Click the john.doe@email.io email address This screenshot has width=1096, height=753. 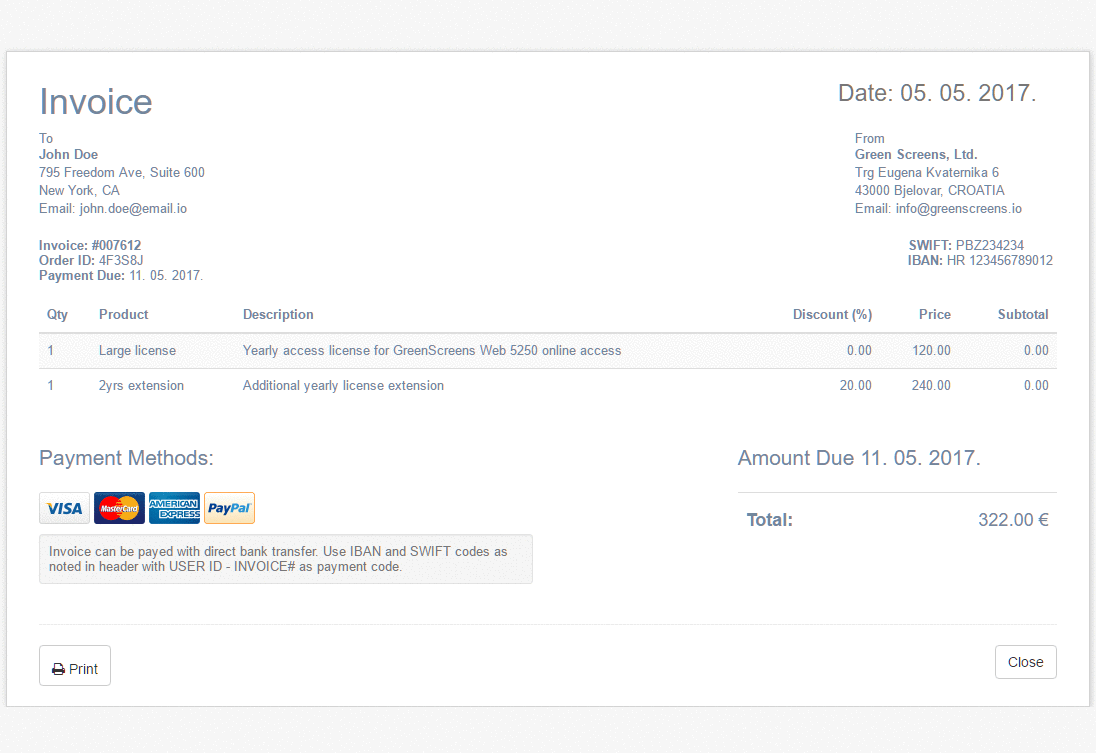click(x=133, y=209)
